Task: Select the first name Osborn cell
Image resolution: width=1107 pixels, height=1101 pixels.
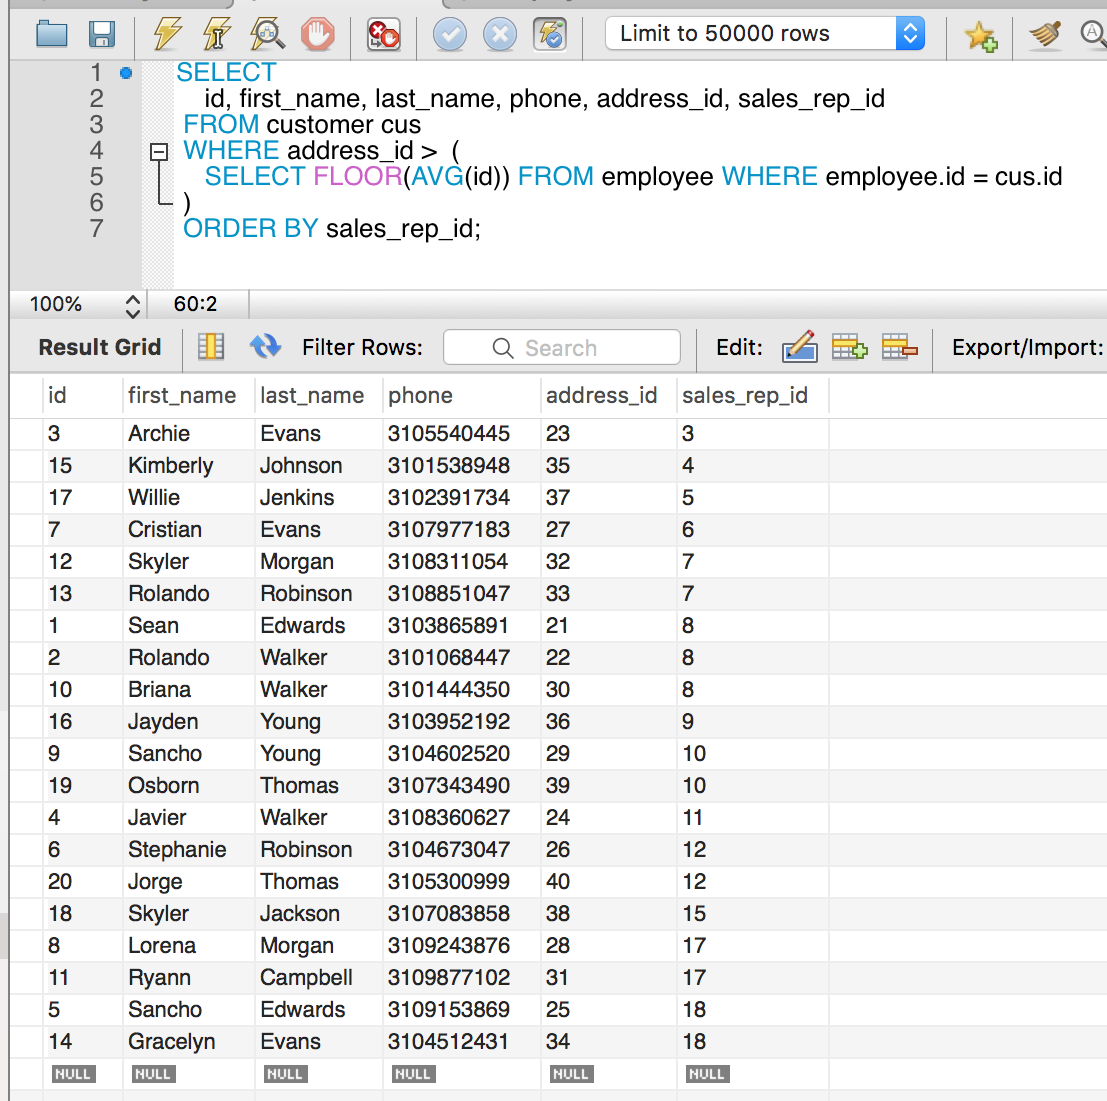Action: pos(189,786)
